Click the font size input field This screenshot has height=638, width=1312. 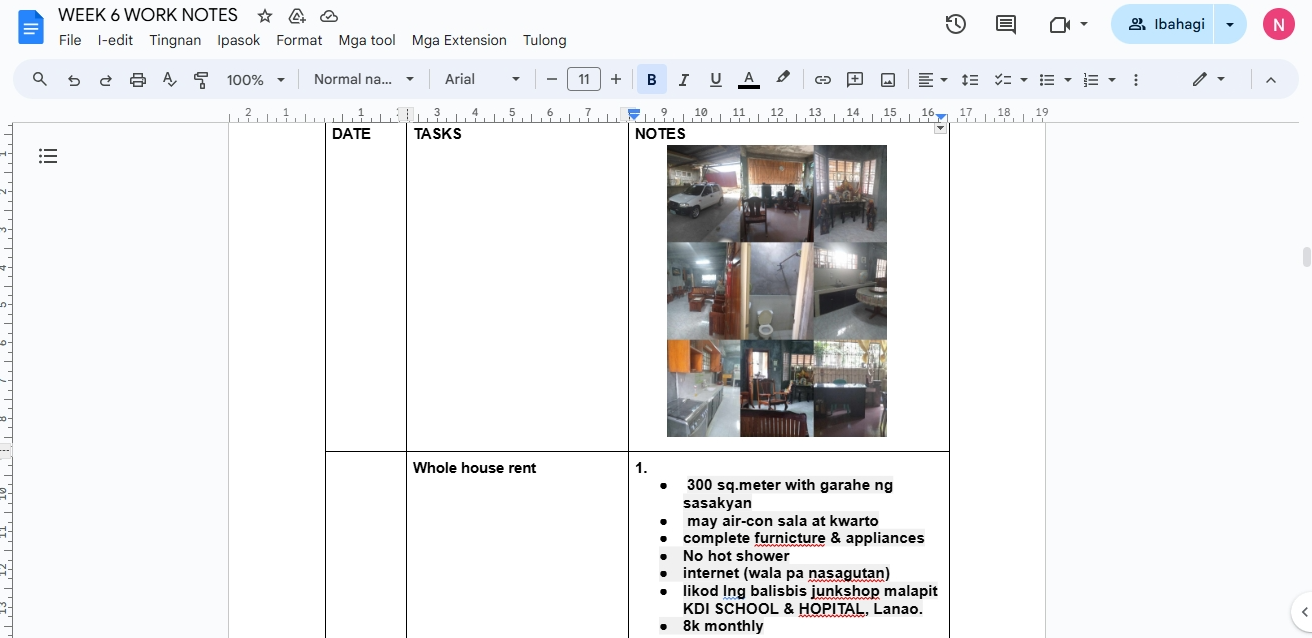(584, 80)
